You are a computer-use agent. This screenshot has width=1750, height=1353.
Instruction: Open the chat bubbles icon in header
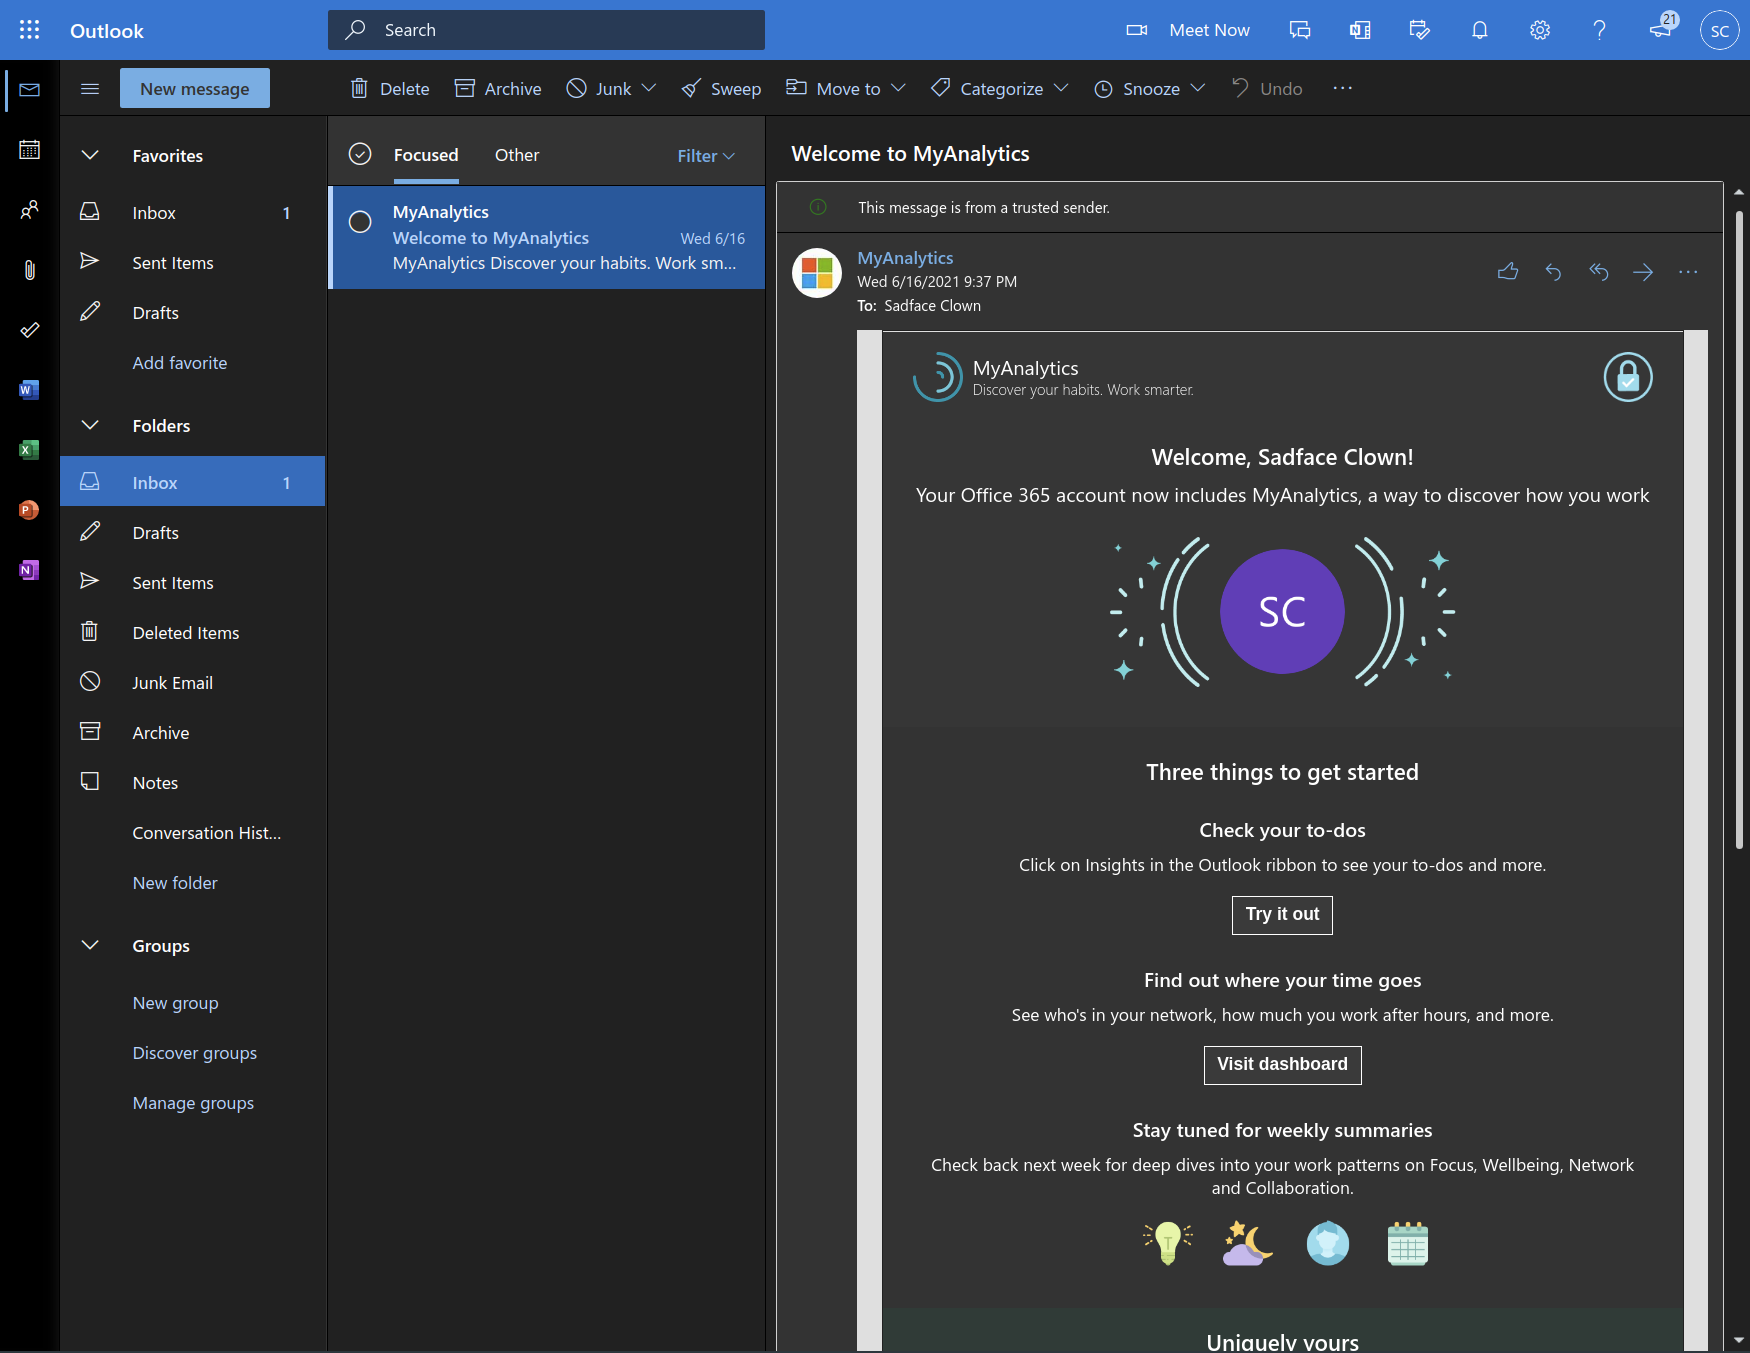click(1300, 30)
